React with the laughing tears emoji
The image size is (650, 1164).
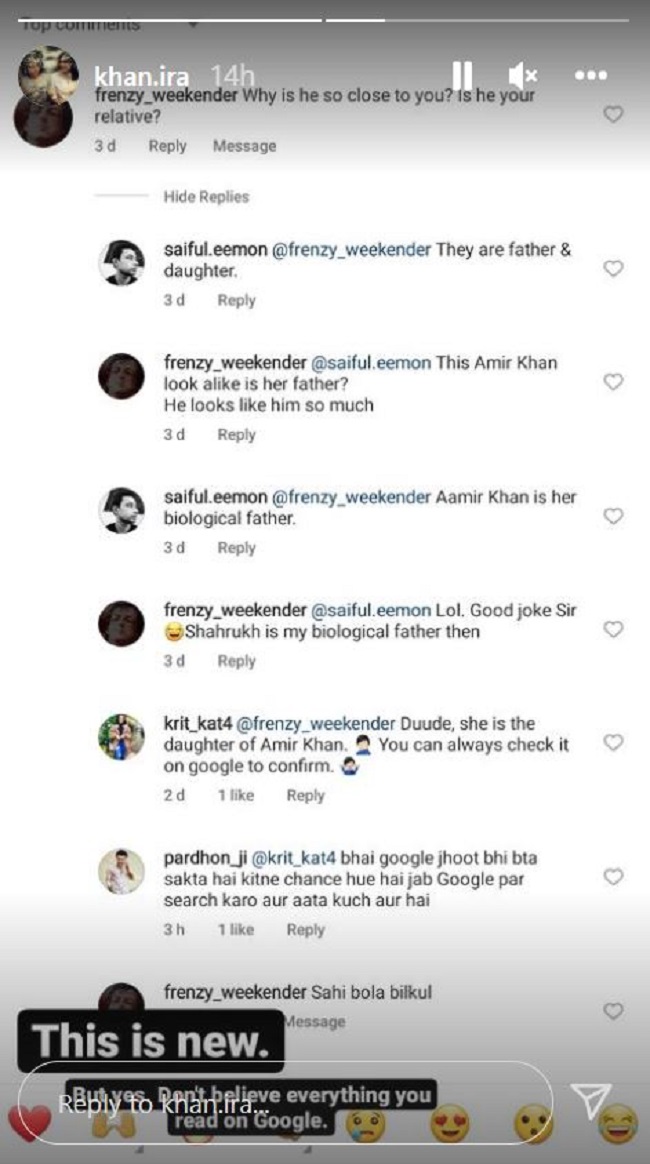[x=620, y=1126]
